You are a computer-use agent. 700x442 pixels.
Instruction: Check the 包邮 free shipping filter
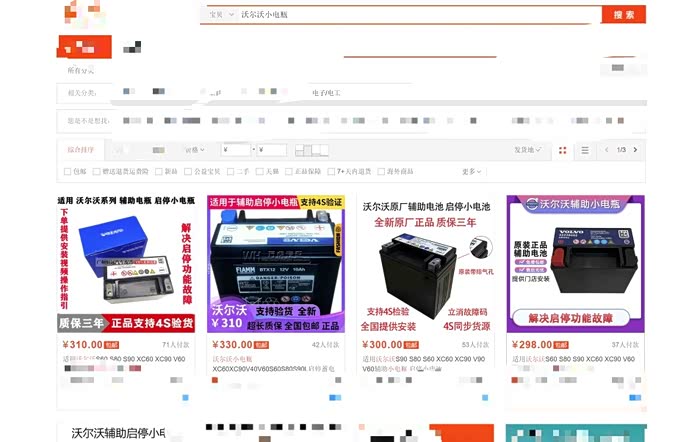click(67, 171)
